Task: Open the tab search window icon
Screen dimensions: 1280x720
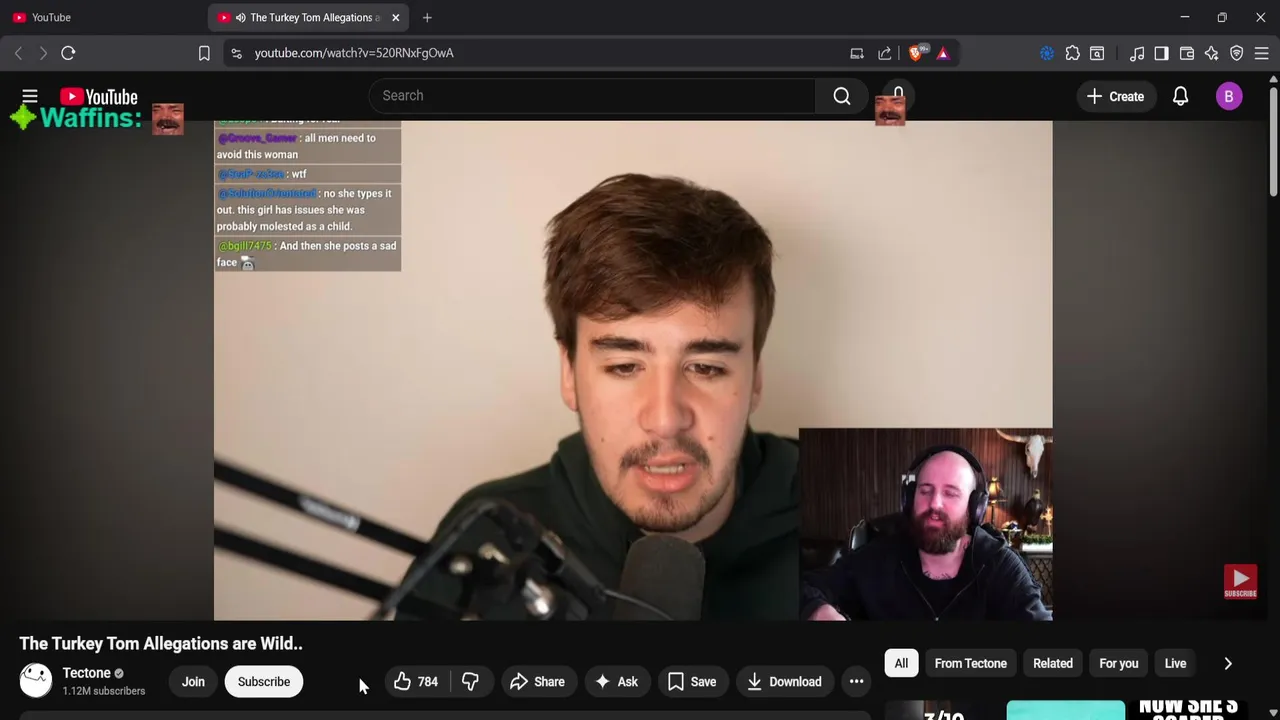Action: coord(1097,53)
